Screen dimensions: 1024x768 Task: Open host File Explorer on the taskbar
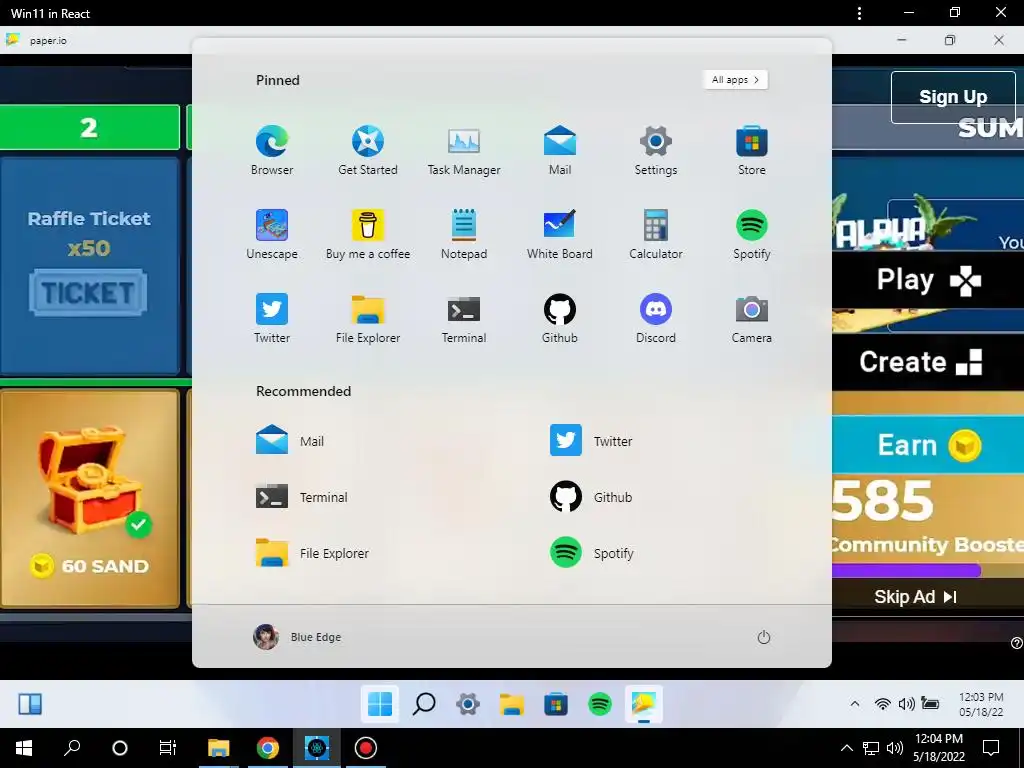pyautogui.click(x=219, y=748)
